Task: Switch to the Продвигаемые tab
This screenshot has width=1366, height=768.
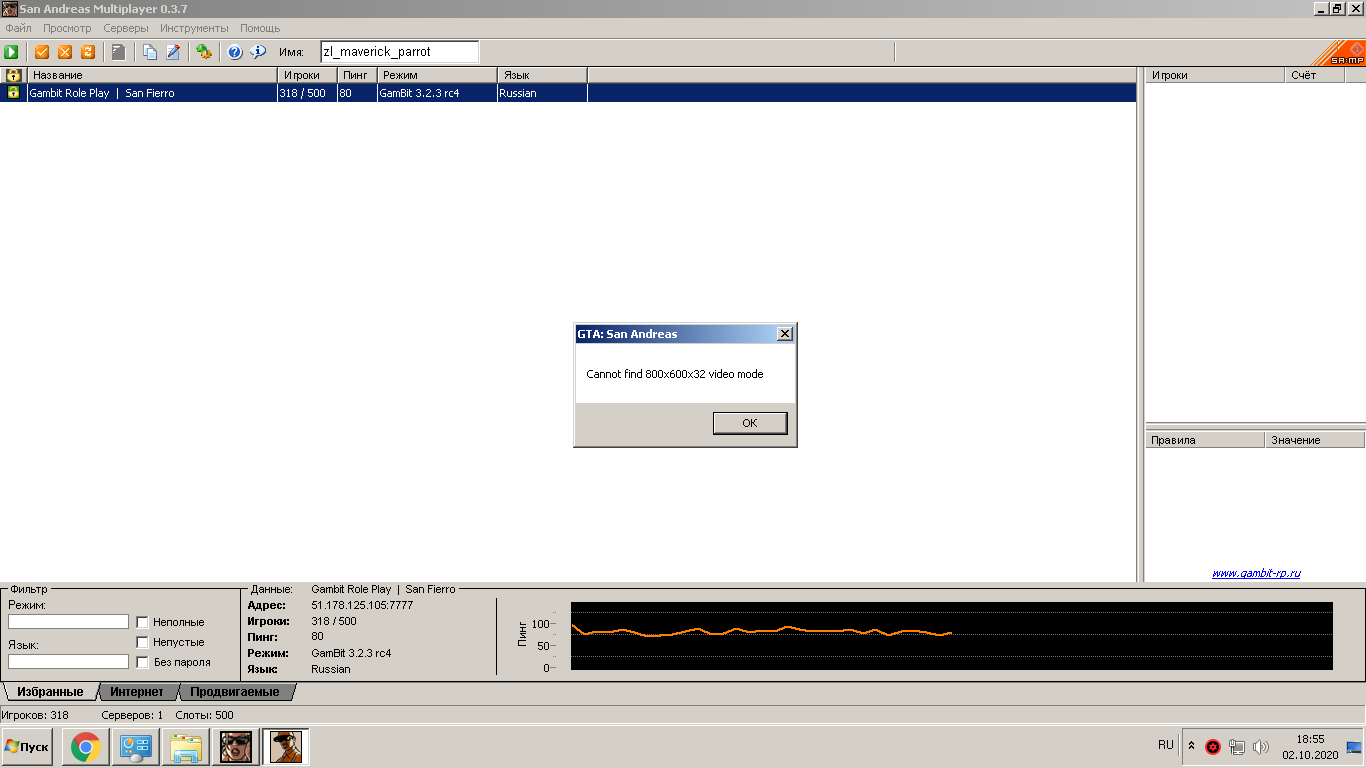Action: pos(235,692)
